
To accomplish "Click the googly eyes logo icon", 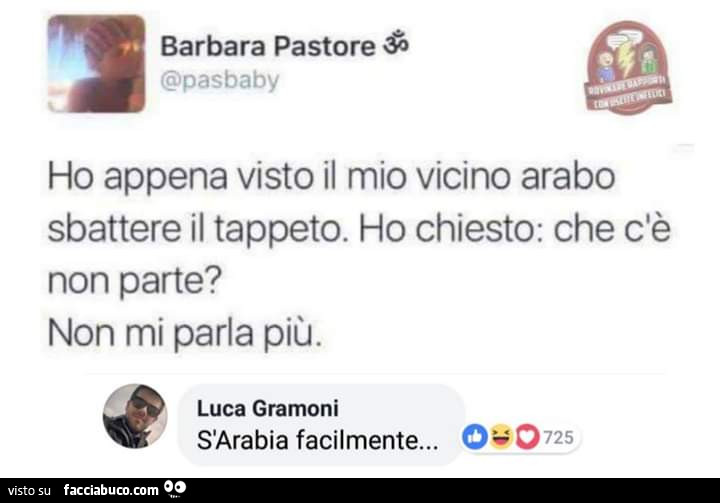I will pyautogui.click(x=174, y=489).
